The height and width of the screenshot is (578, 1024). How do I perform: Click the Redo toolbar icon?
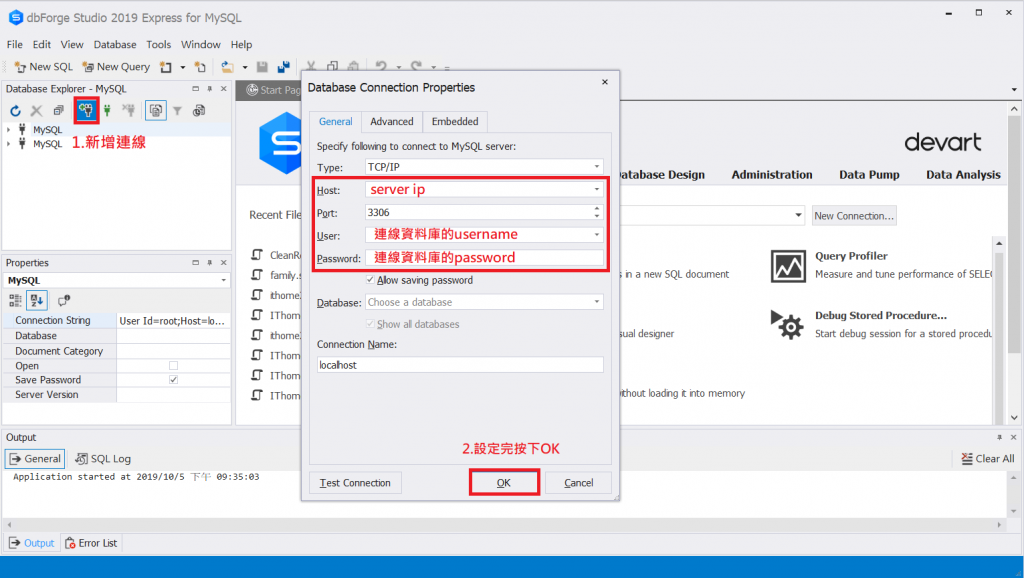point(416,66)
